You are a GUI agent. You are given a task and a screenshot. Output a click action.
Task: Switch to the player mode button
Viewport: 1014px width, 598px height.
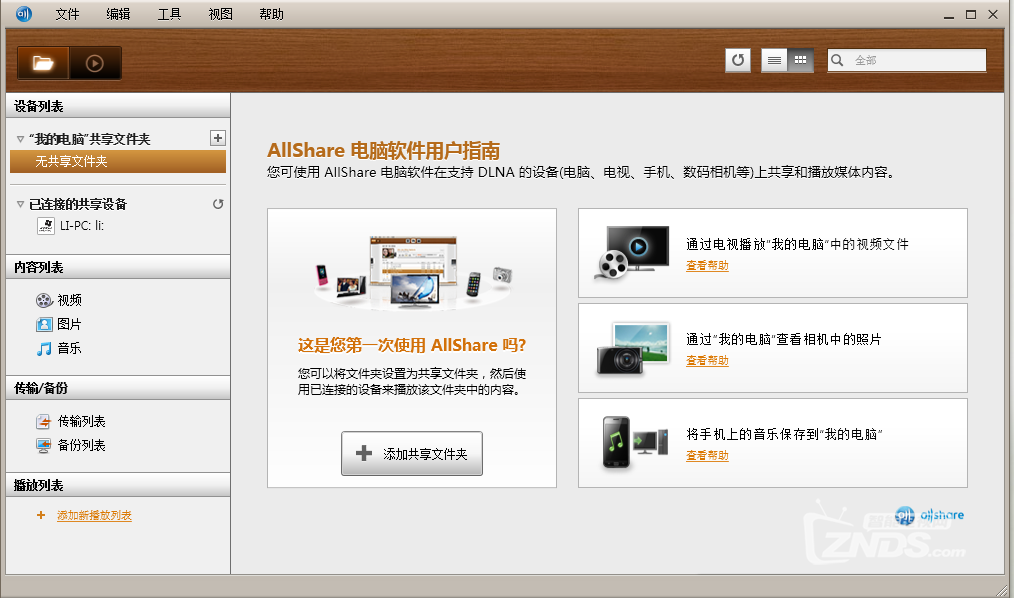pyautogui.click(x=95, y=63)
